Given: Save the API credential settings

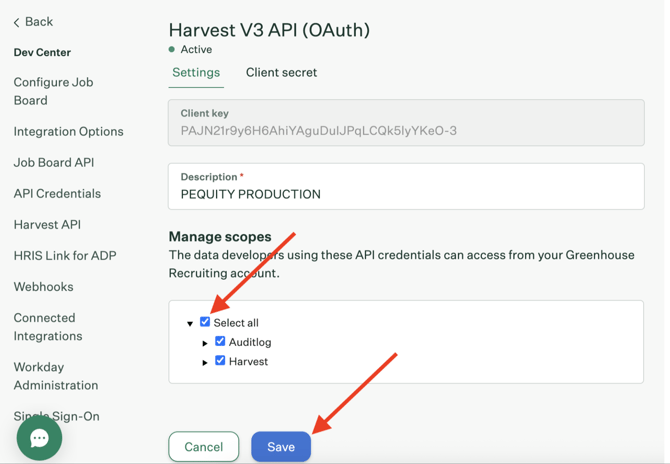Looking at the screenshot, I should click(x=281, y=446).
